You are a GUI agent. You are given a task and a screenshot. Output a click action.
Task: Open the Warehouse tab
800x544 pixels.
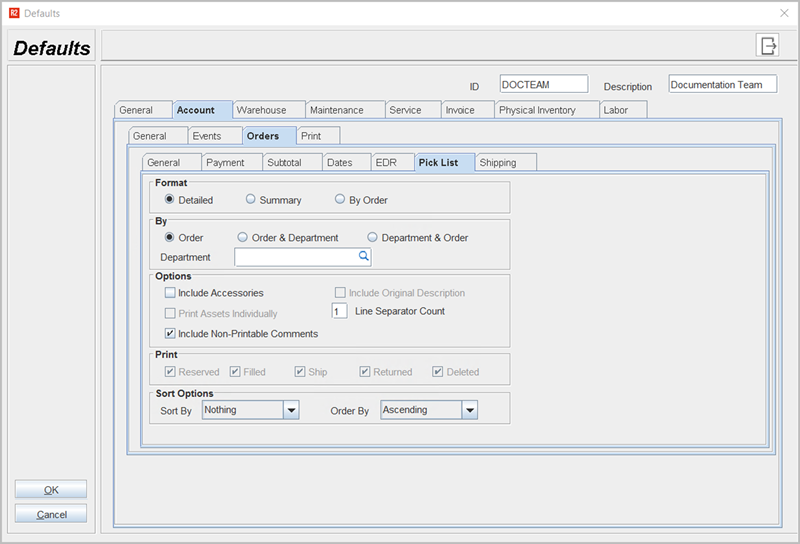tap(261, 110)
